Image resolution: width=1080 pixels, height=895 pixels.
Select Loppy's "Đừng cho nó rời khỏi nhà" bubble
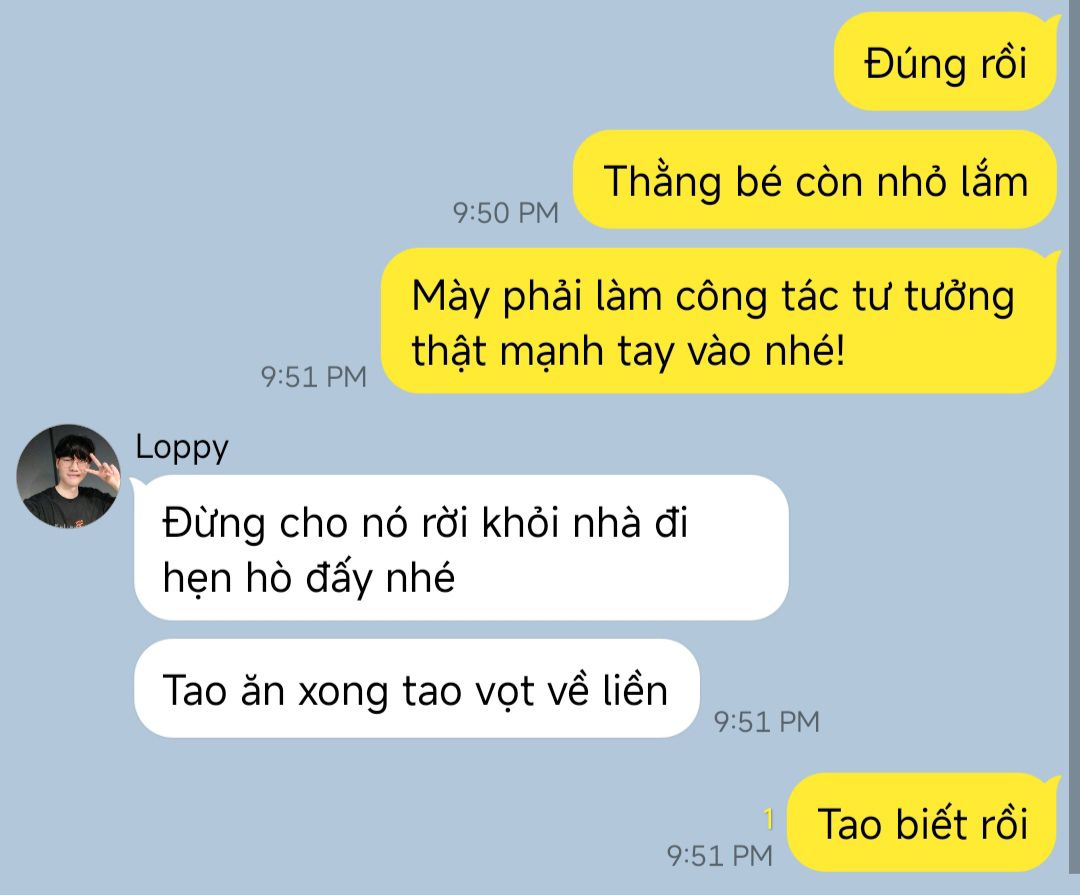coord(461,548)
